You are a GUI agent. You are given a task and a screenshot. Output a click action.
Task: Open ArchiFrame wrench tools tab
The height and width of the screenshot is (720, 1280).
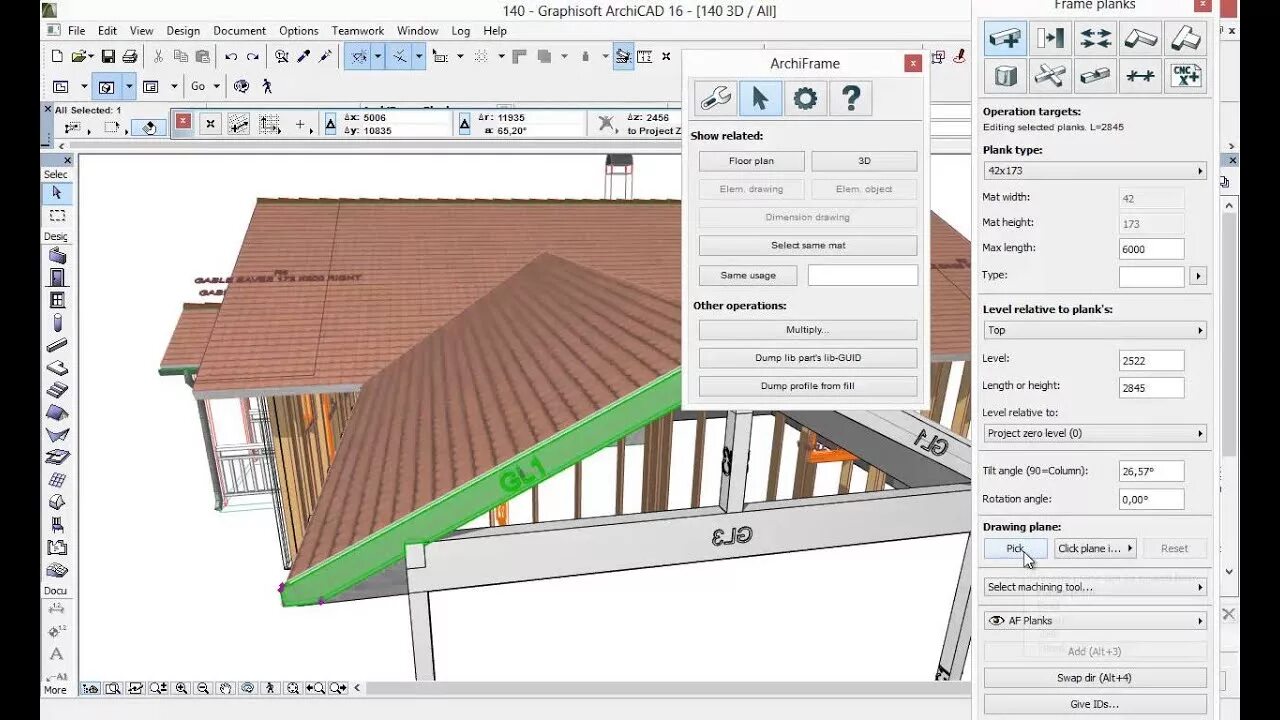(716, 98)
